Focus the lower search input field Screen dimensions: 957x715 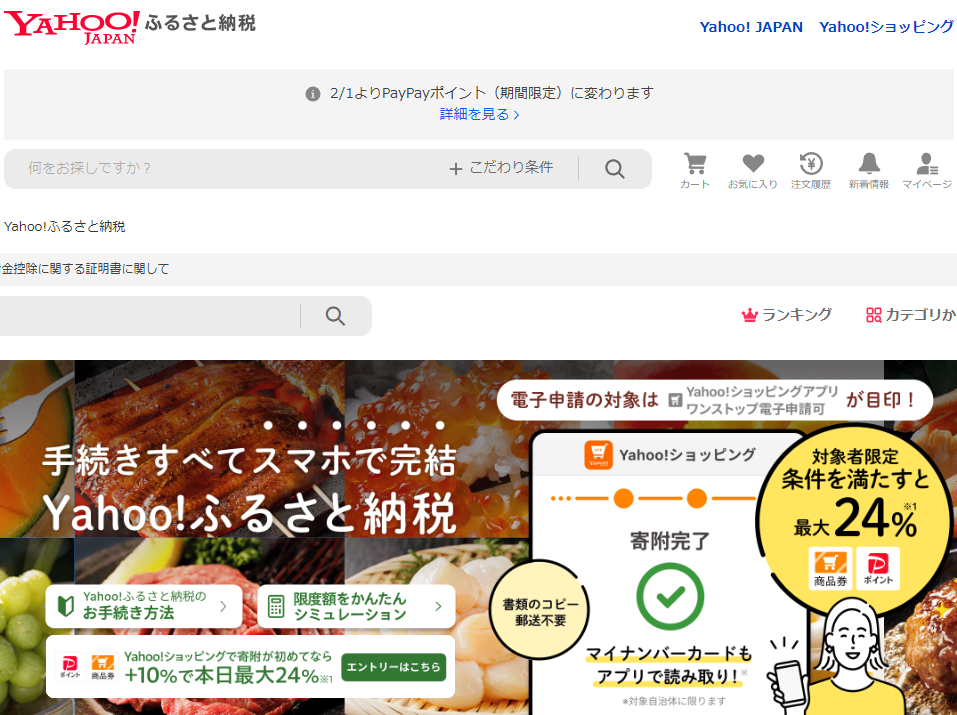[x=150, y=316]
